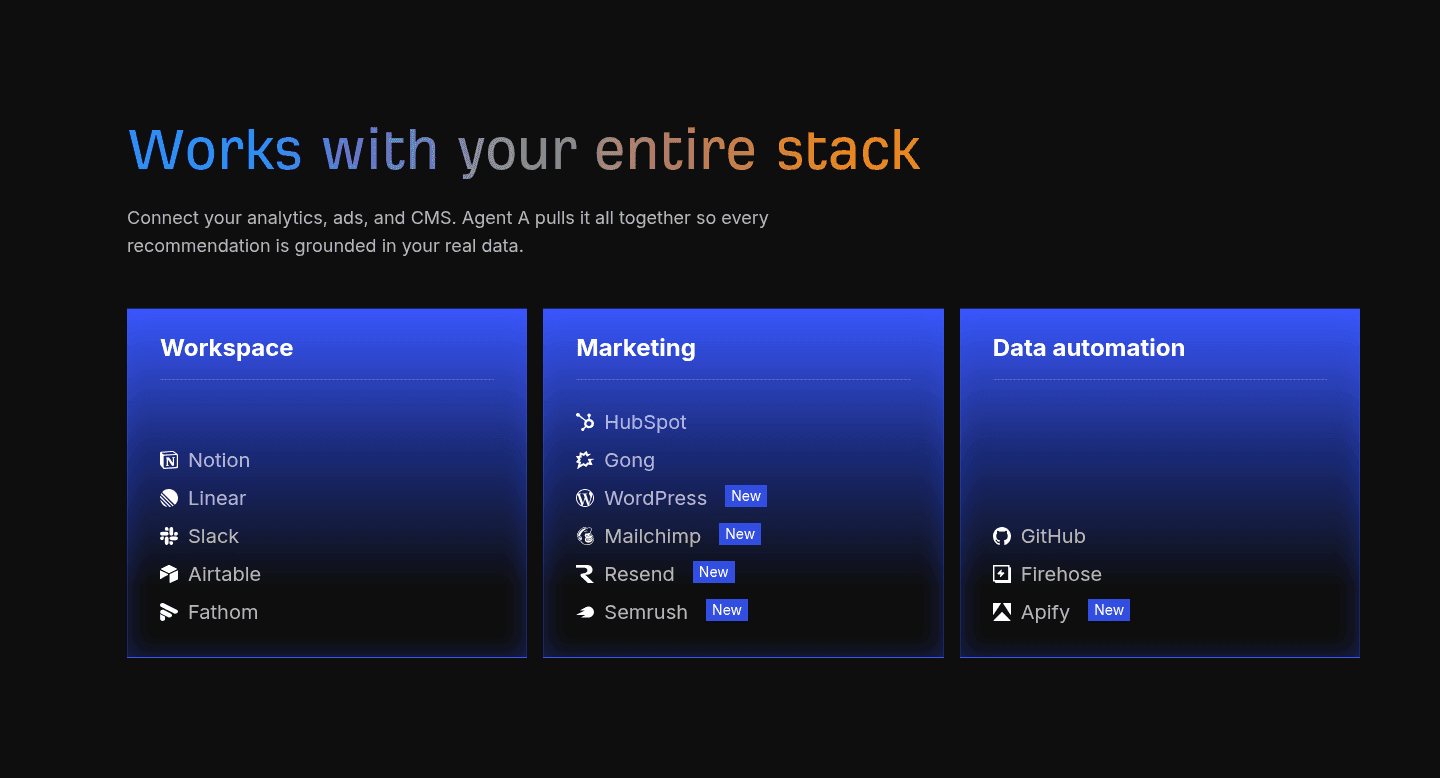Click the Workspace card heading

[x=227, y=348]
